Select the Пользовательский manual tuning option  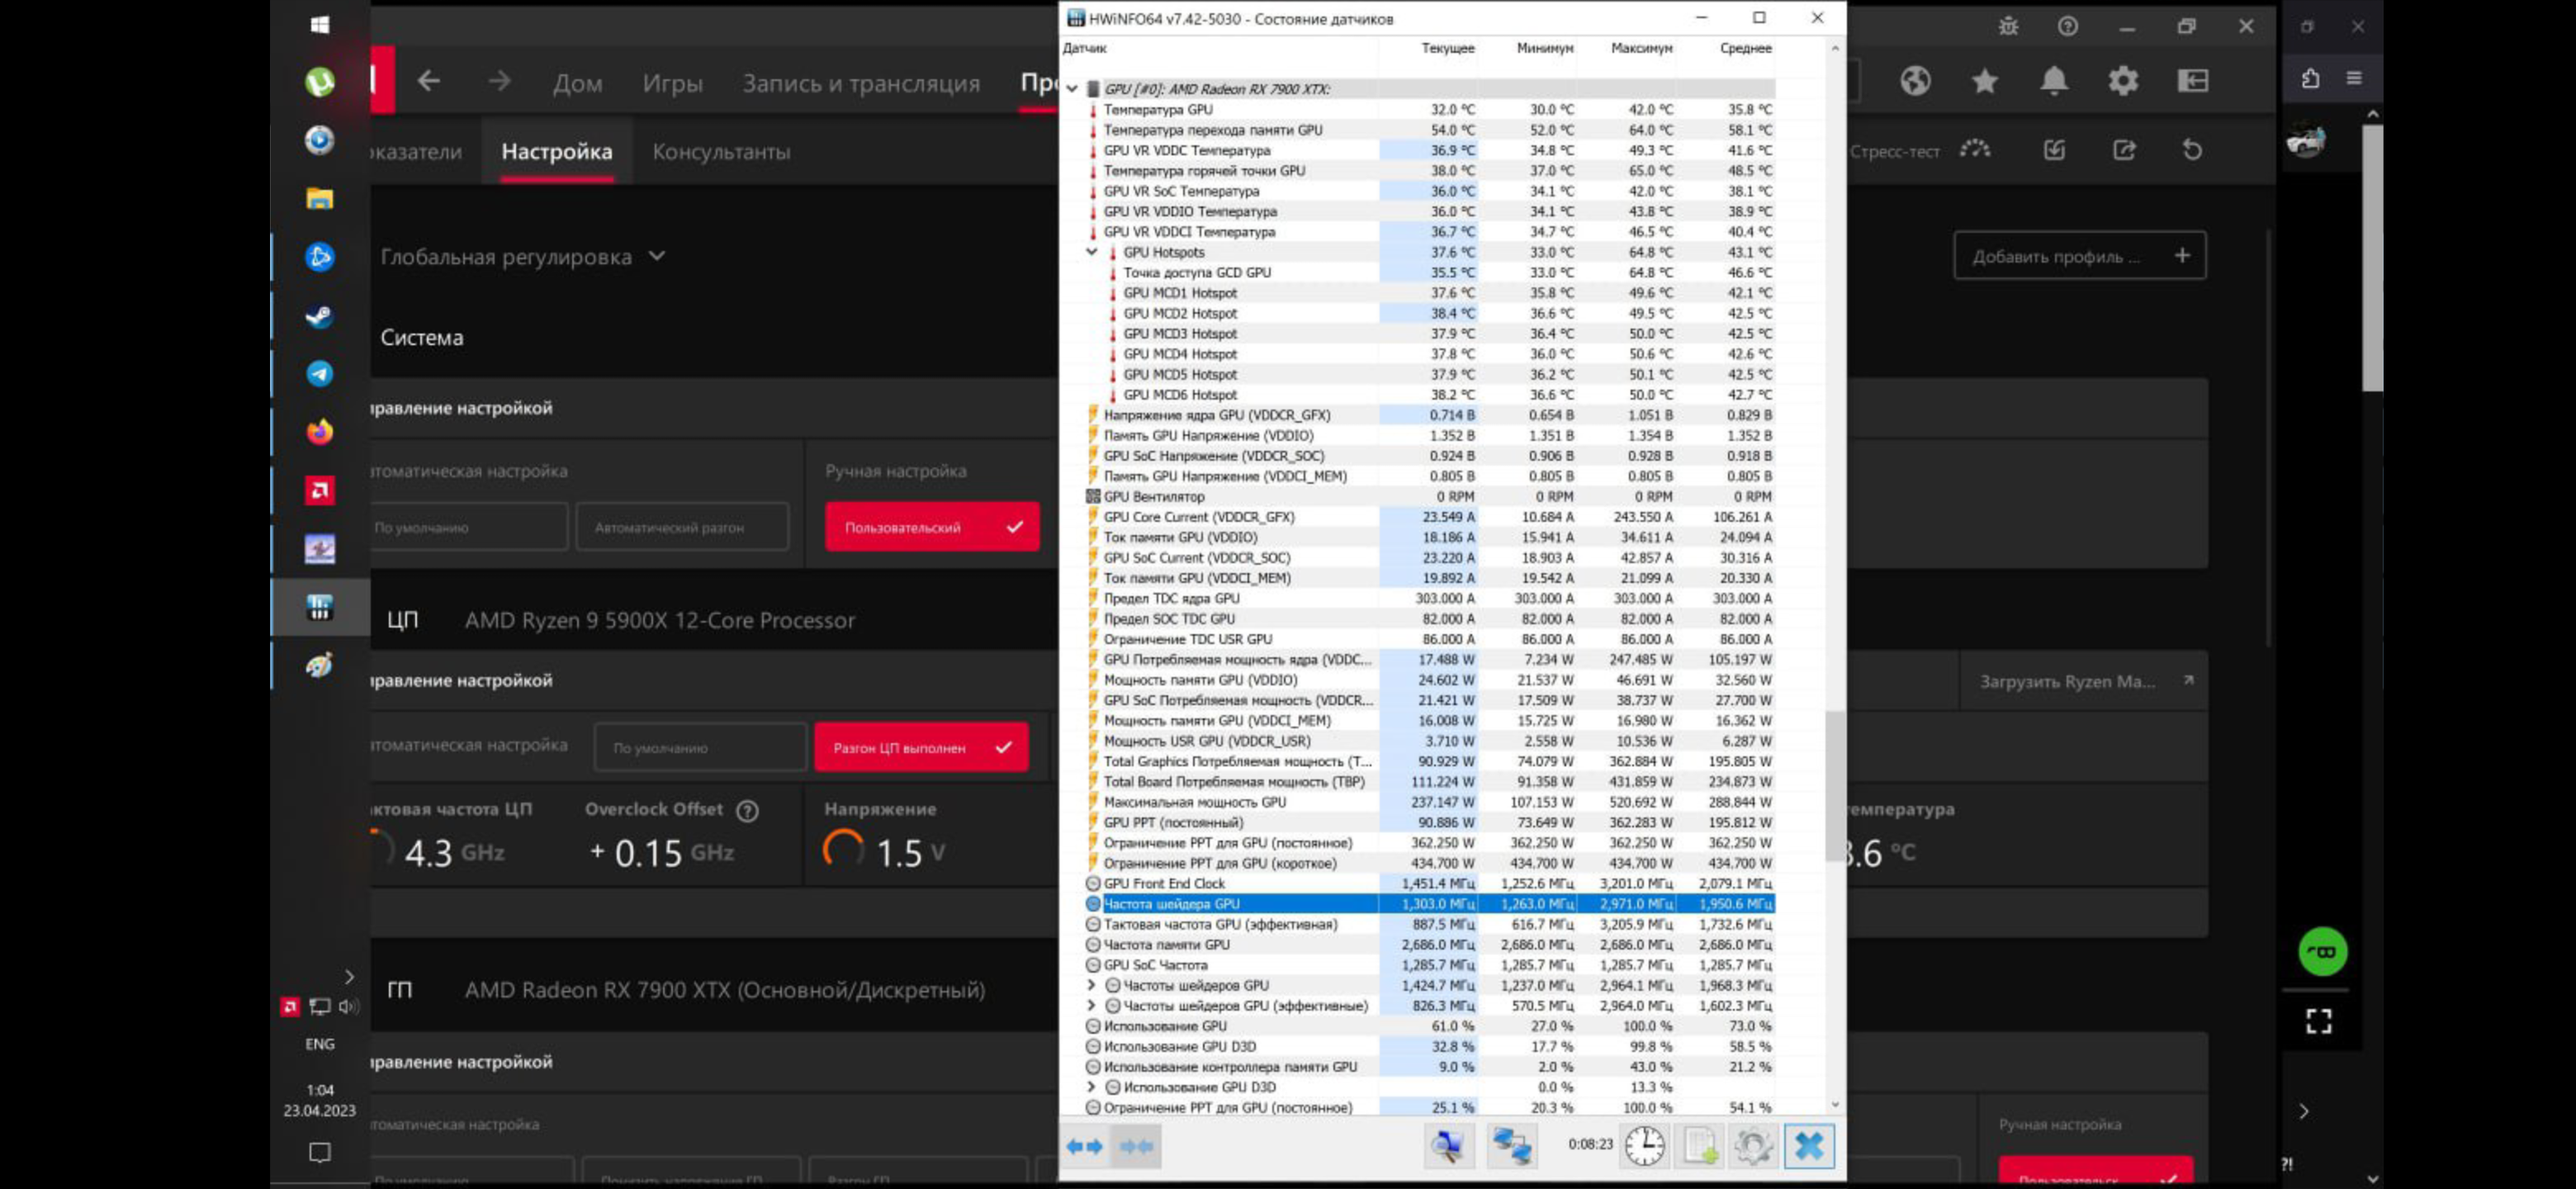[931, 527]
